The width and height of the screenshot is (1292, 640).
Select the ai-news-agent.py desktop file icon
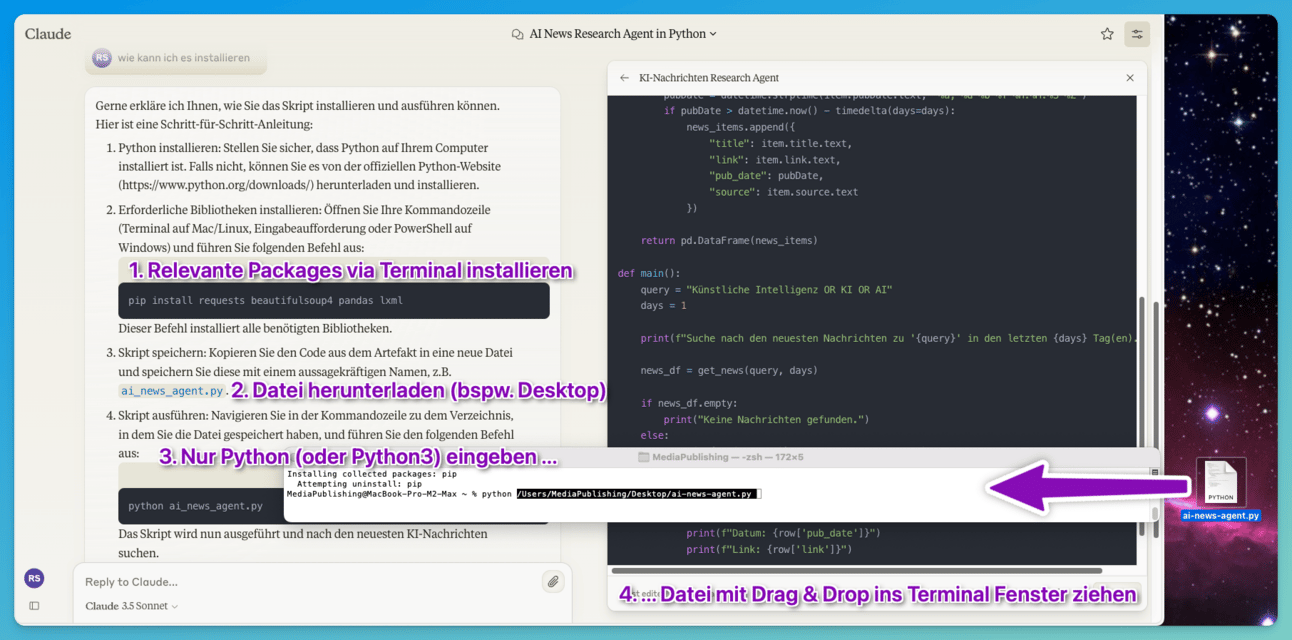pyautogui.click(x=1221, y=482)
